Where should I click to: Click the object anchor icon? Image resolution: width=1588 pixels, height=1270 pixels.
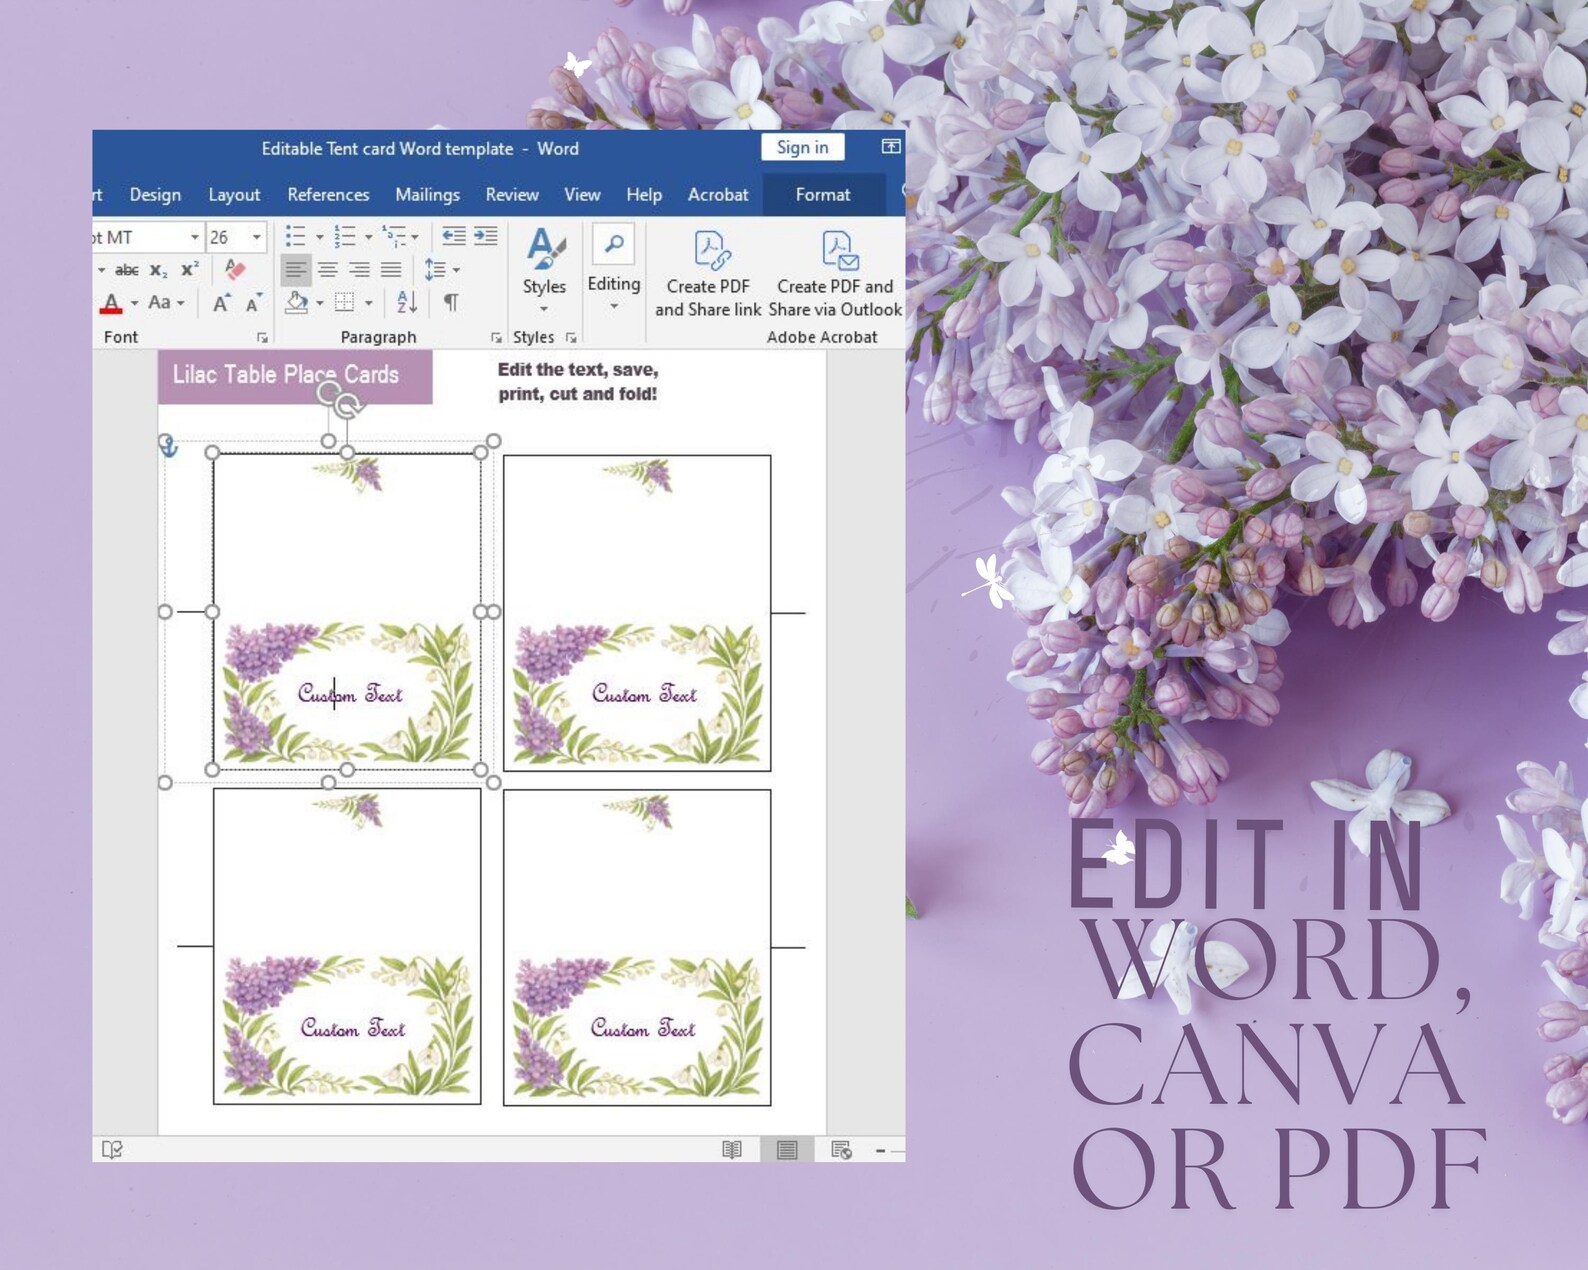point(169,447)
